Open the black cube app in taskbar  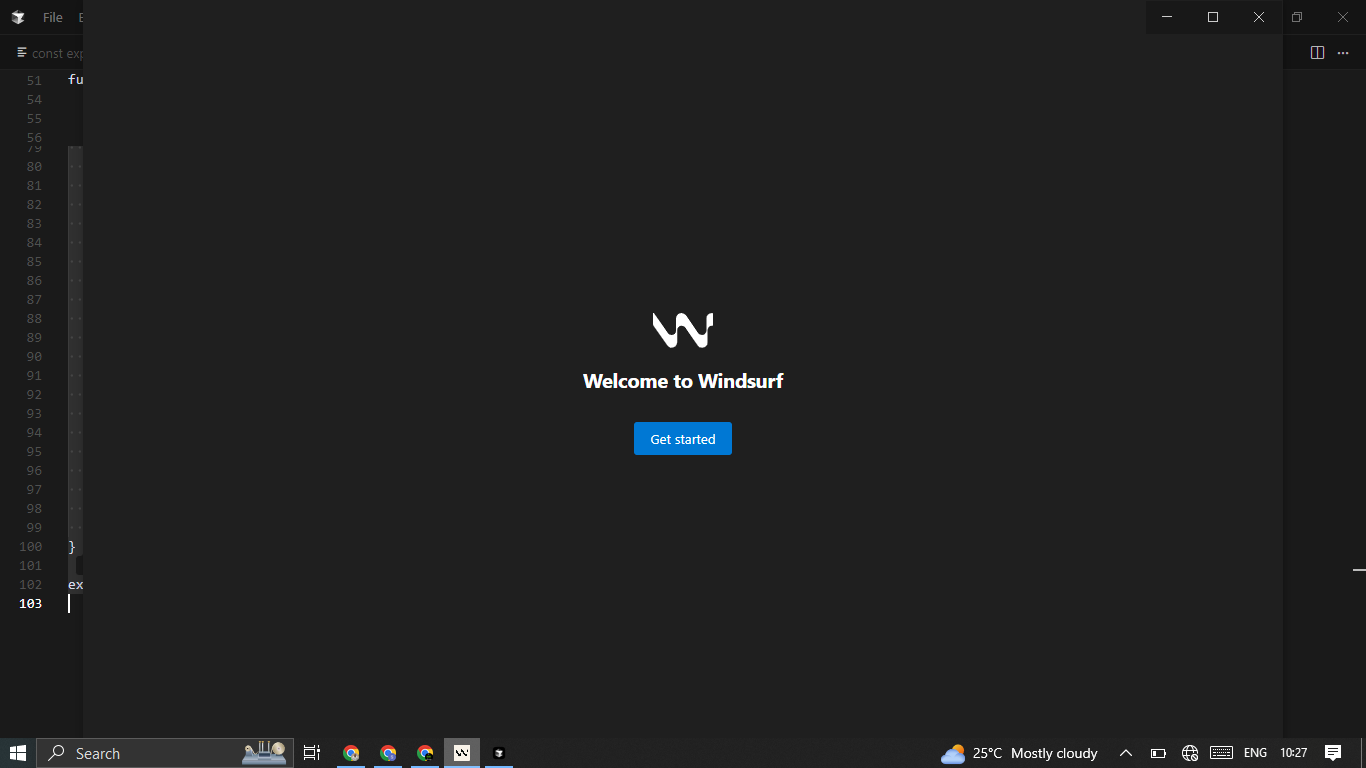coord(499,753)
